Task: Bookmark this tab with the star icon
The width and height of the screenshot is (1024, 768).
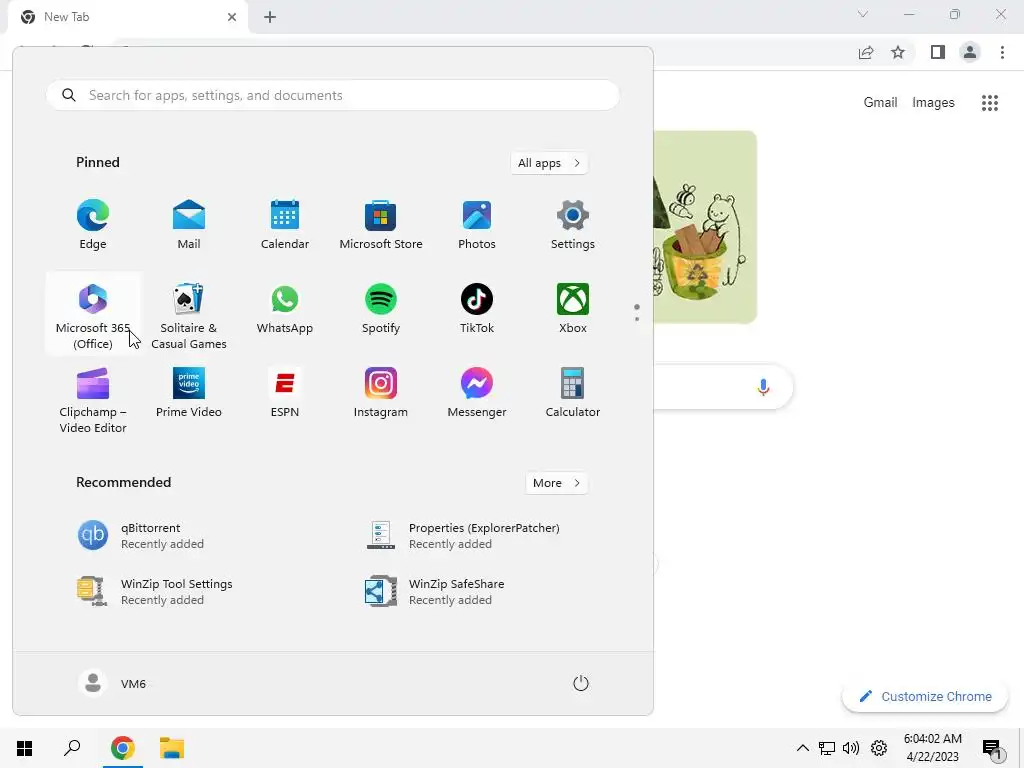Action: [898, 52]
